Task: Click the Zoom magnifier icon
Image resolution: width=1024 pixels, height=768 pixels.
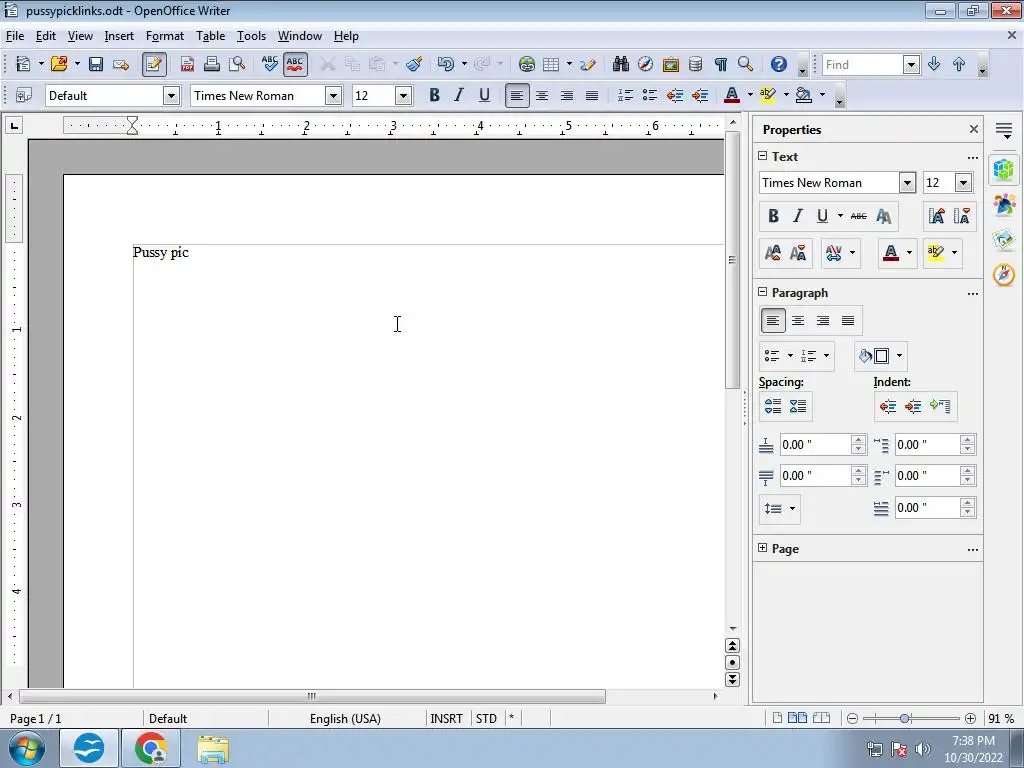Action: coord(745,64)
